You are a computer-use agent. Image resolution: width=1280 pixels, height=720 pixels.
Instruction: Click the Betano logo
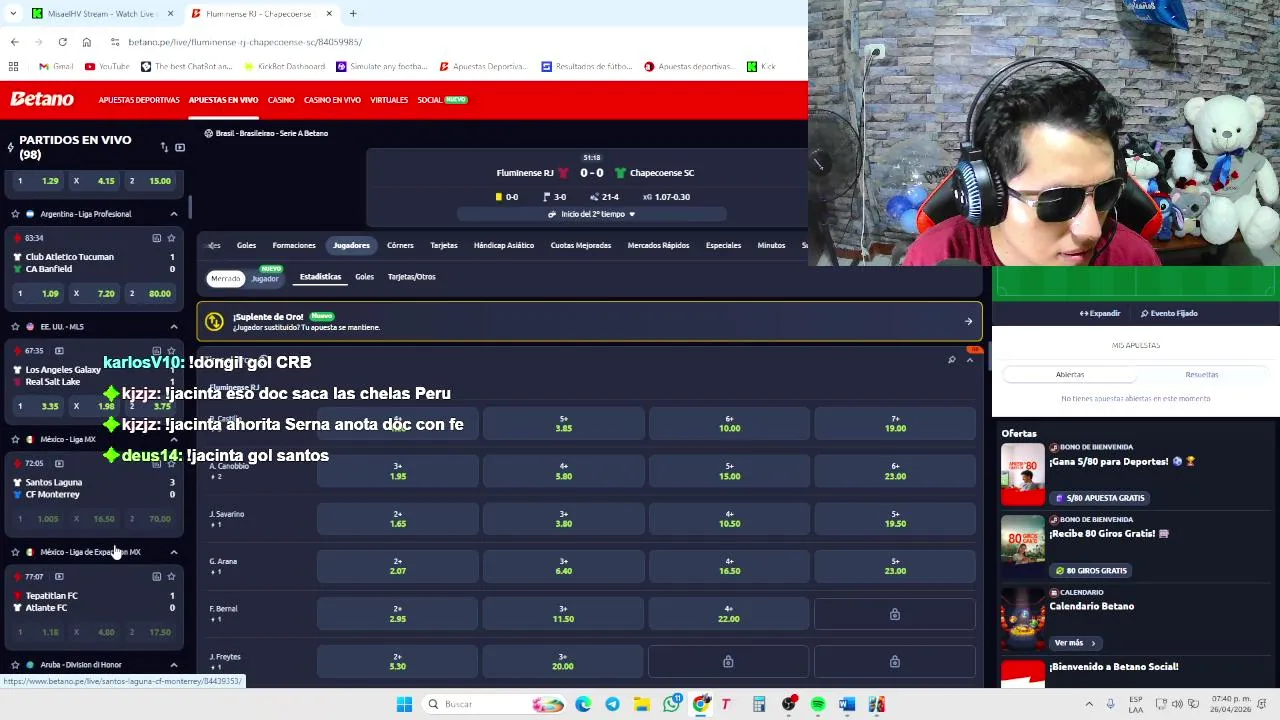(42, 99)
